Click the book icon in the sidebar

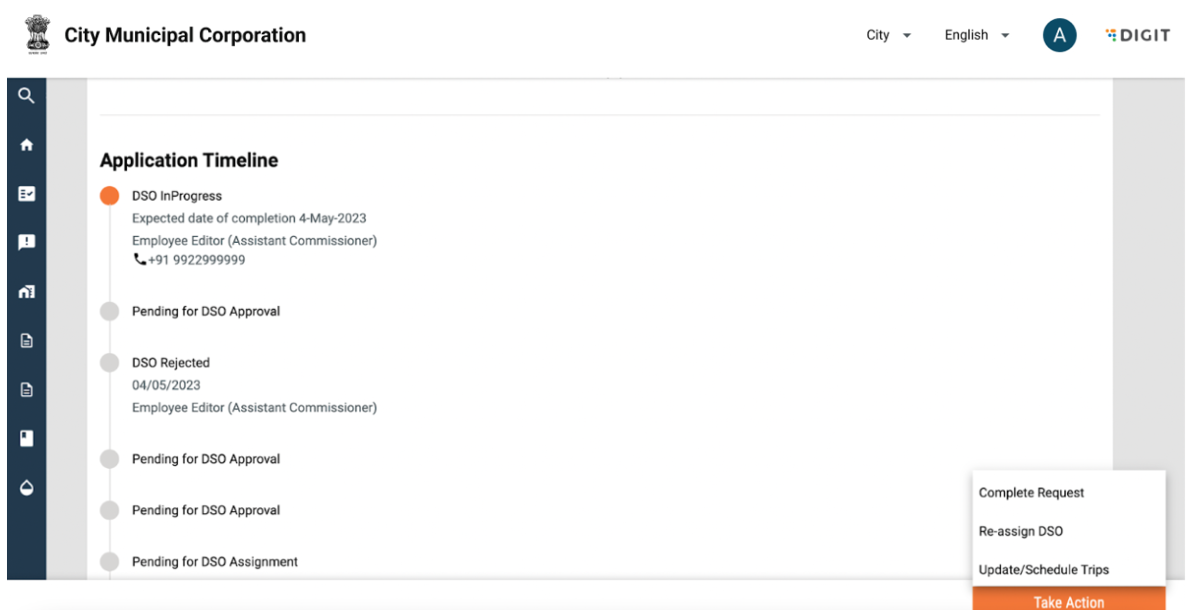[26, 438]
